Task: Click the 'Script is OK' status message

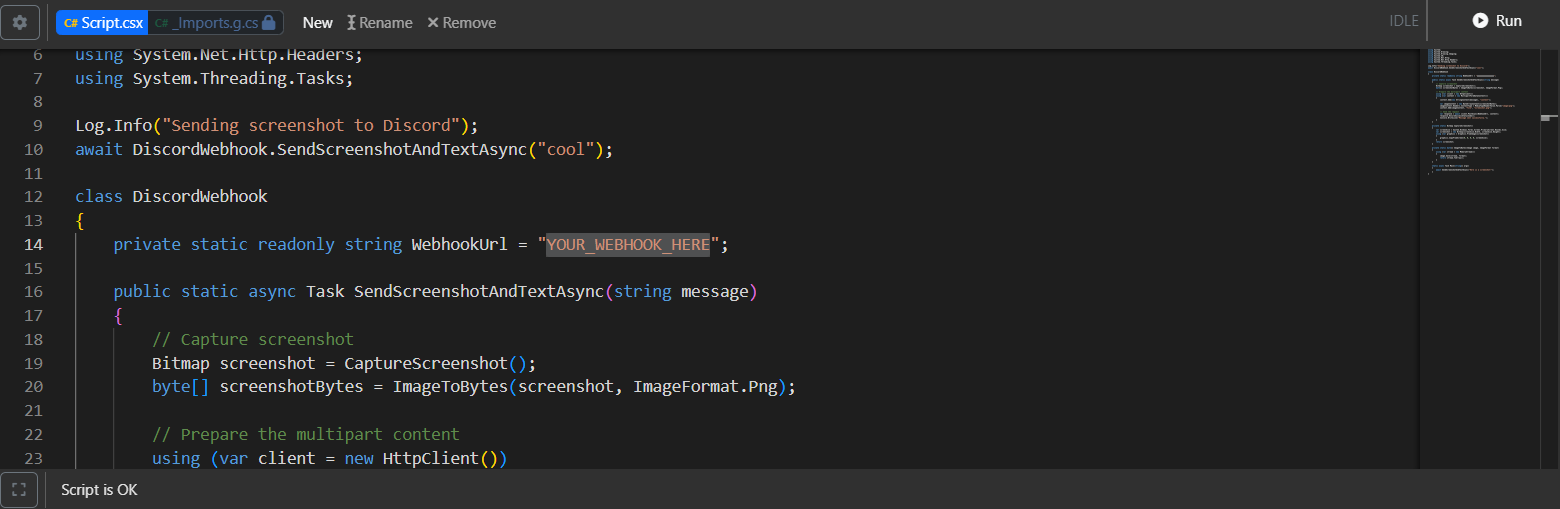Action: point(99,490)
